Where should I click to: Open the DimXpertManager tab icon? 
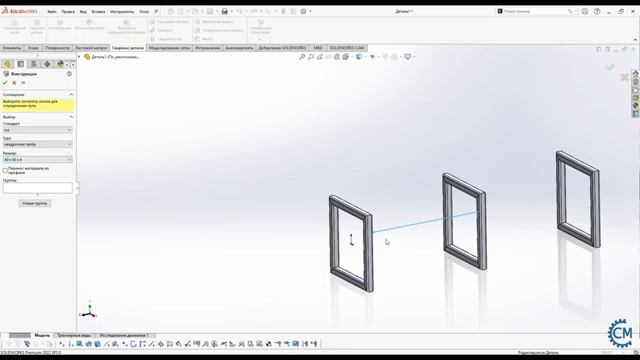(47, 64)
